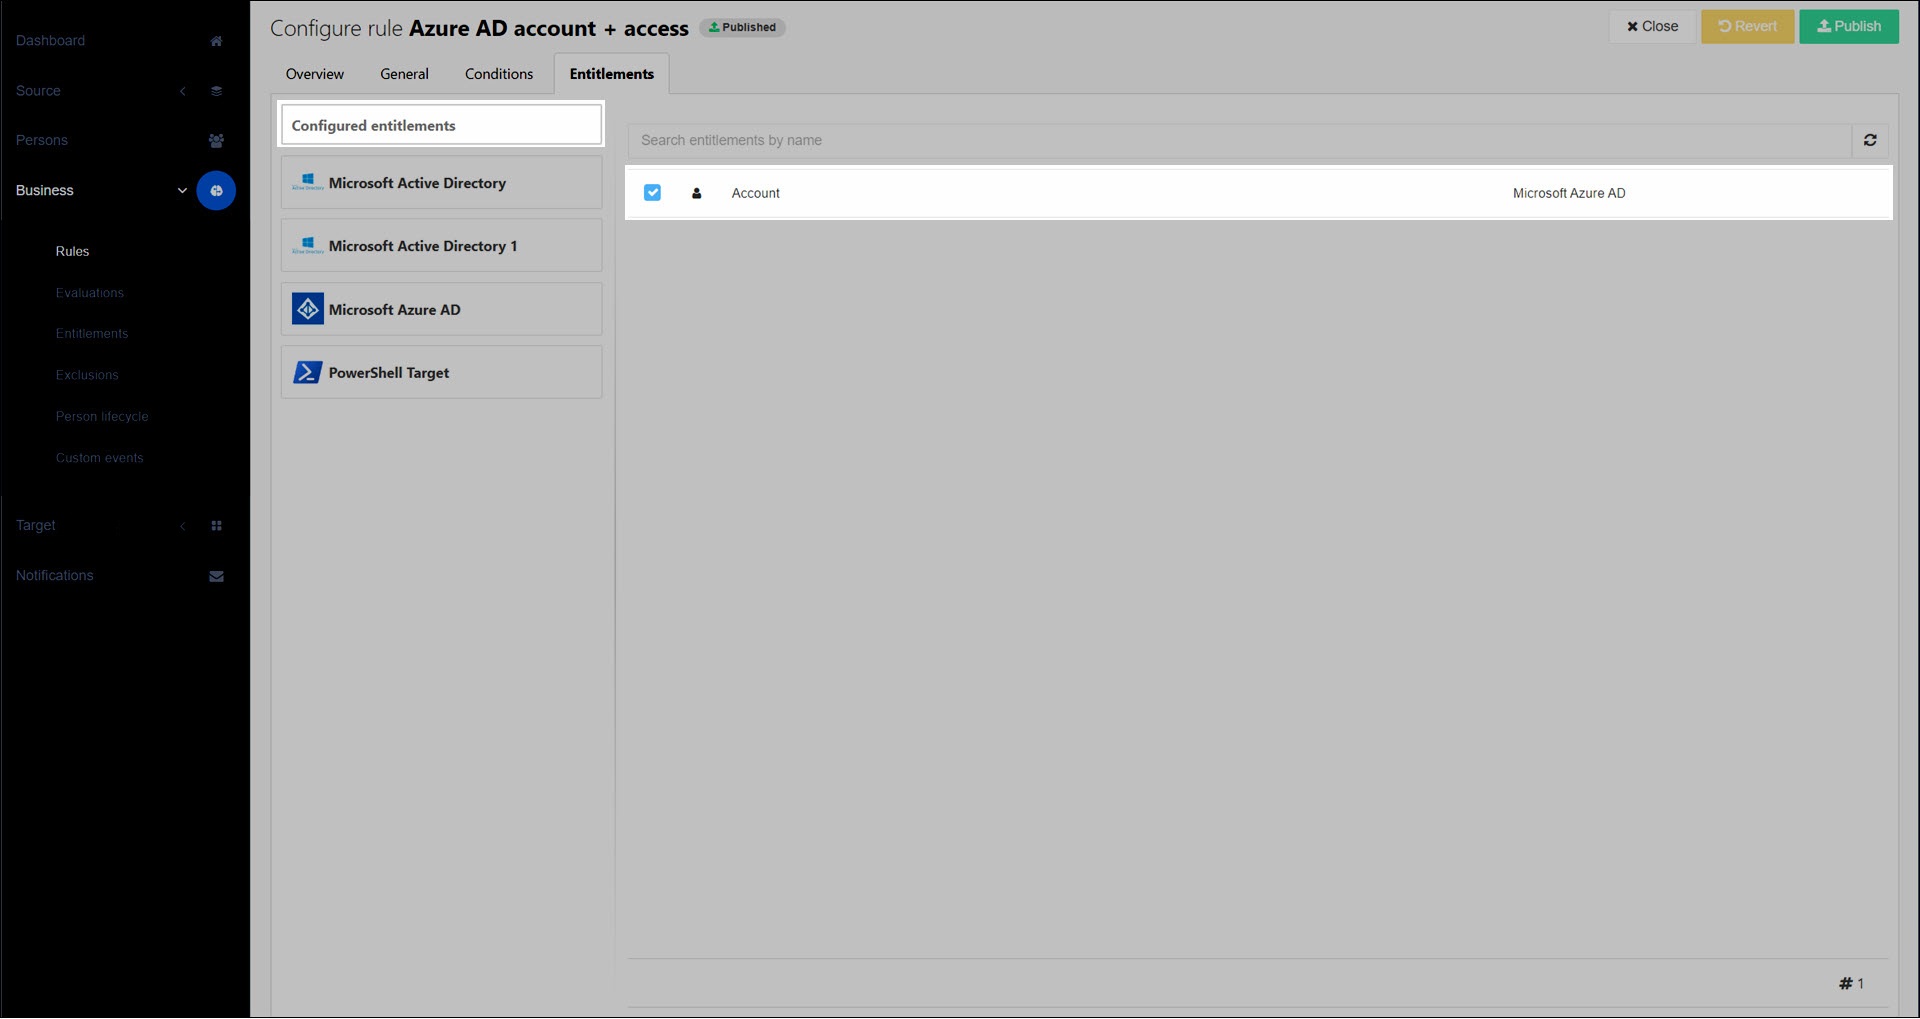The height and width of the screenshot is (1019, 1920).
Task: Click the Notifications envelope icon
Action: click(x=216, y=576)
